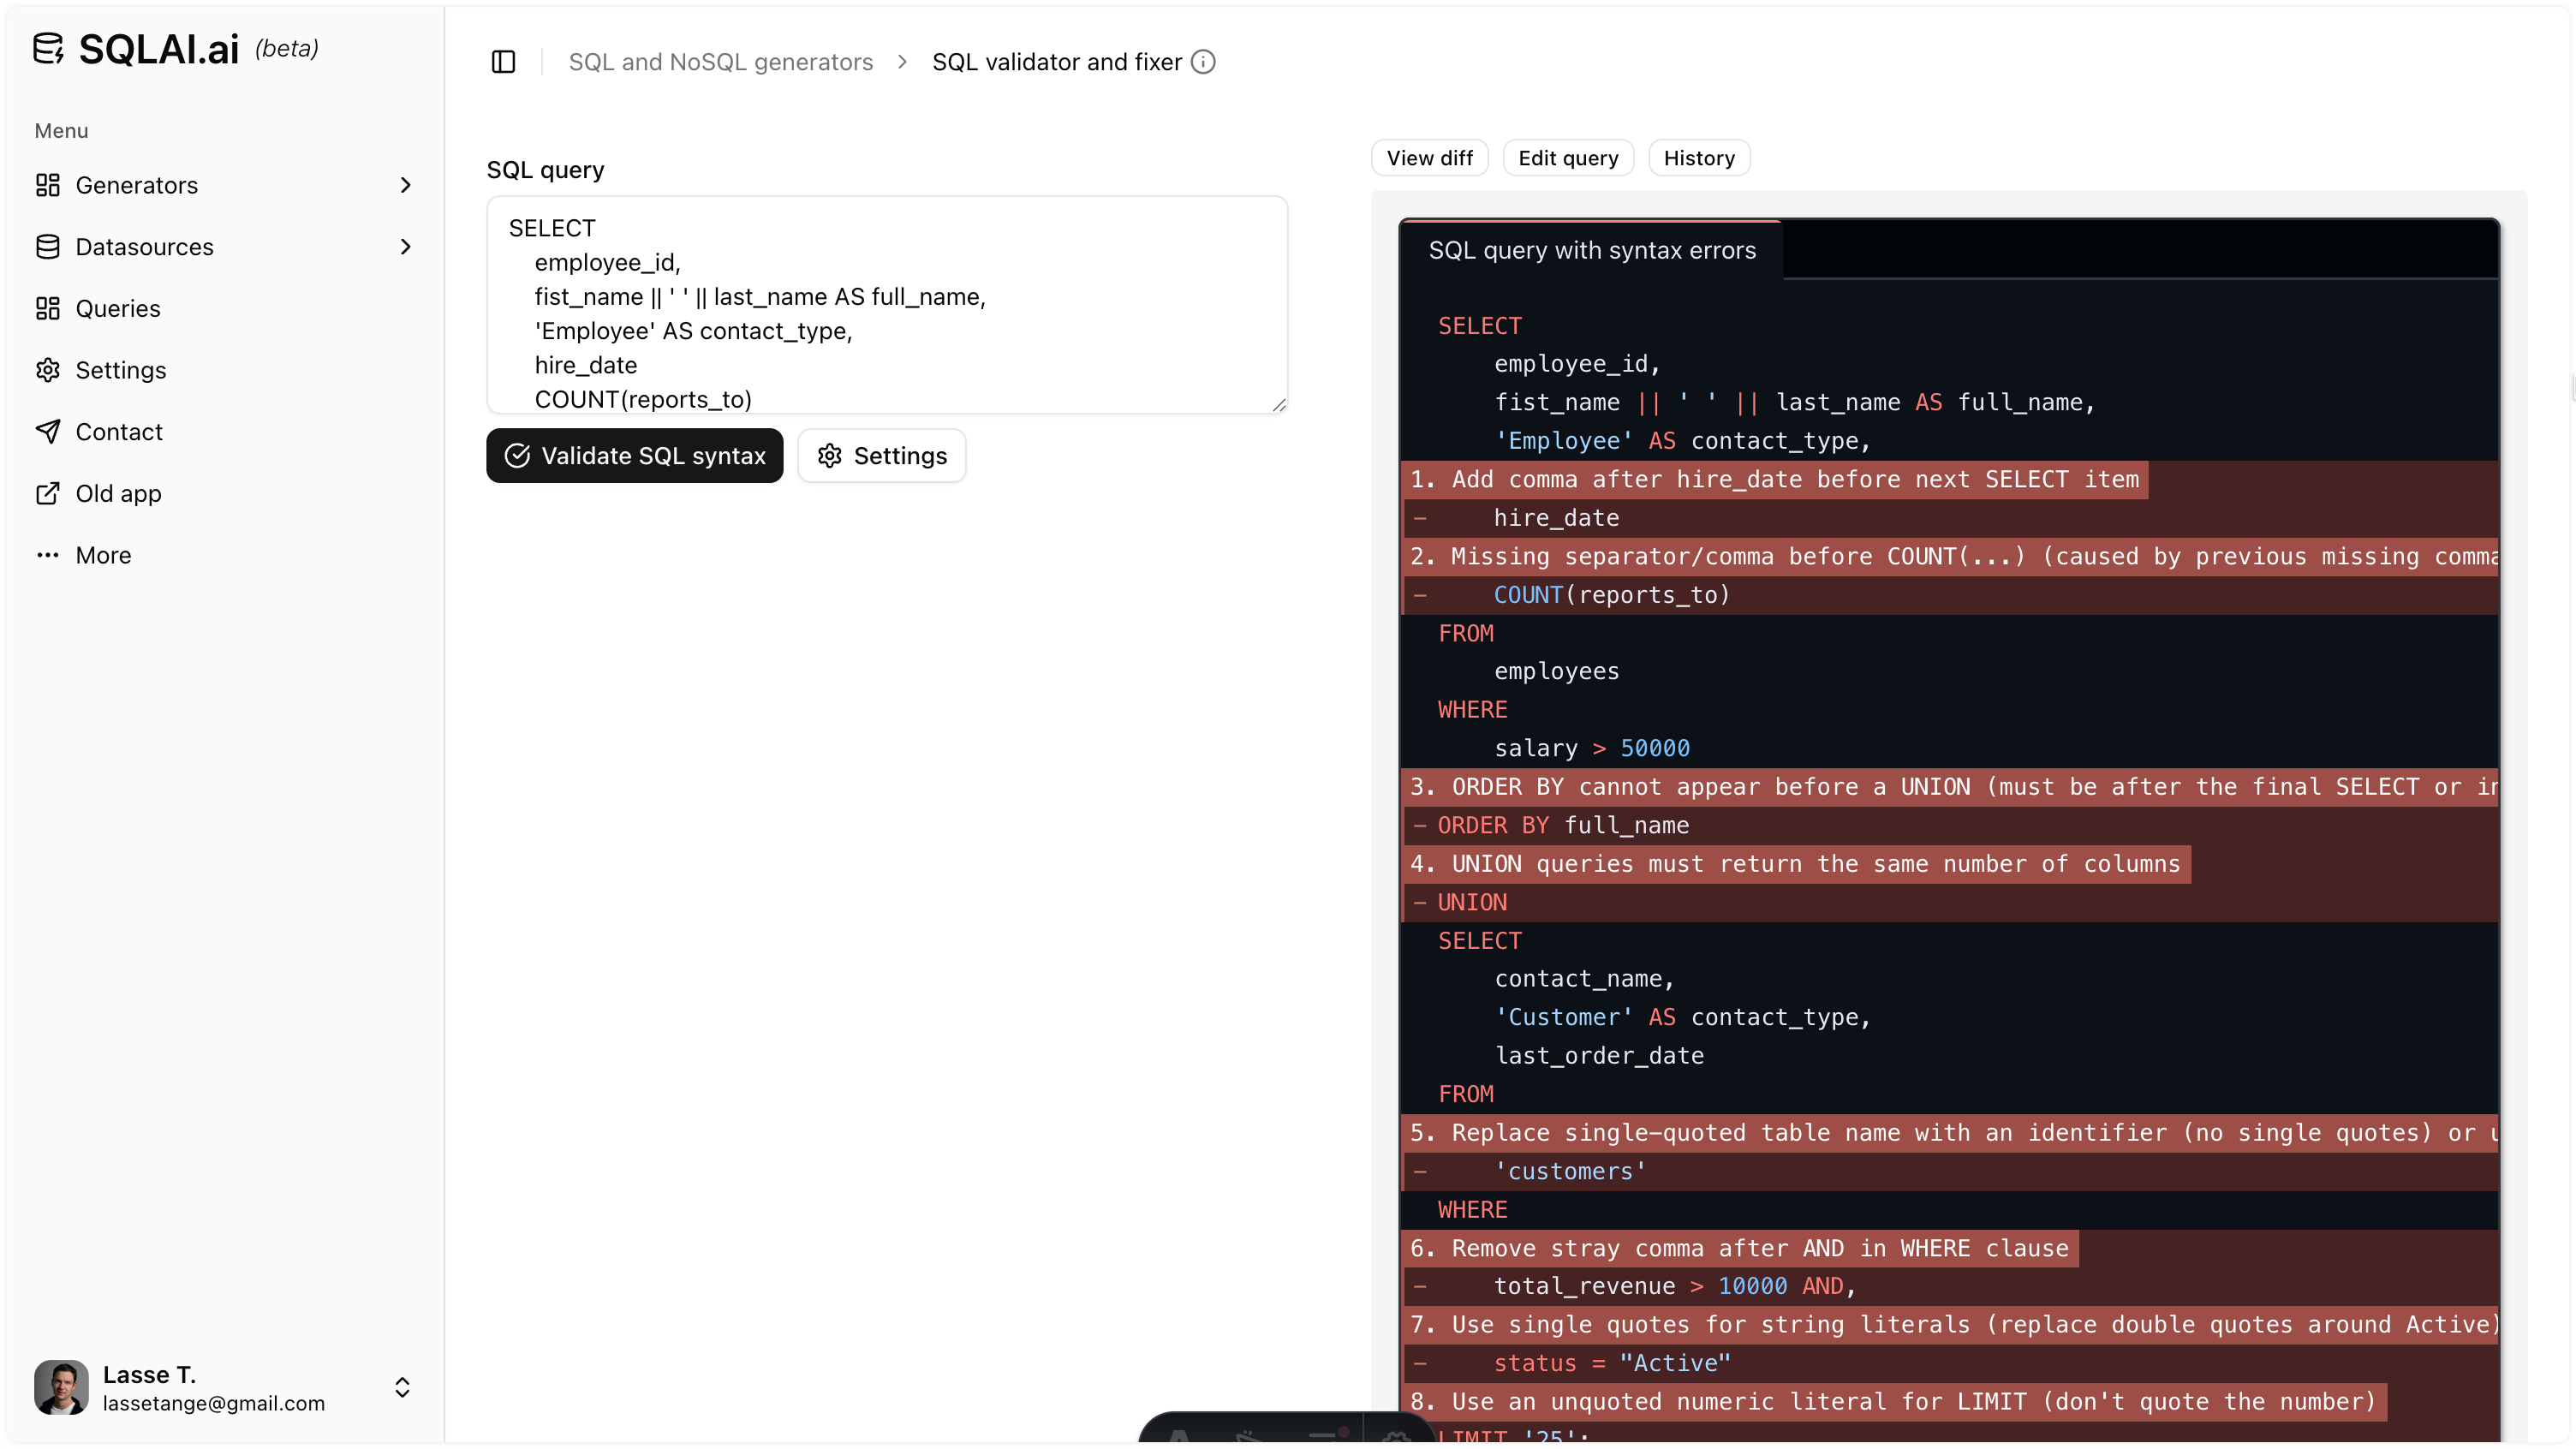
Task: Open History of validated queries
Action: [x=1698, y=157]
